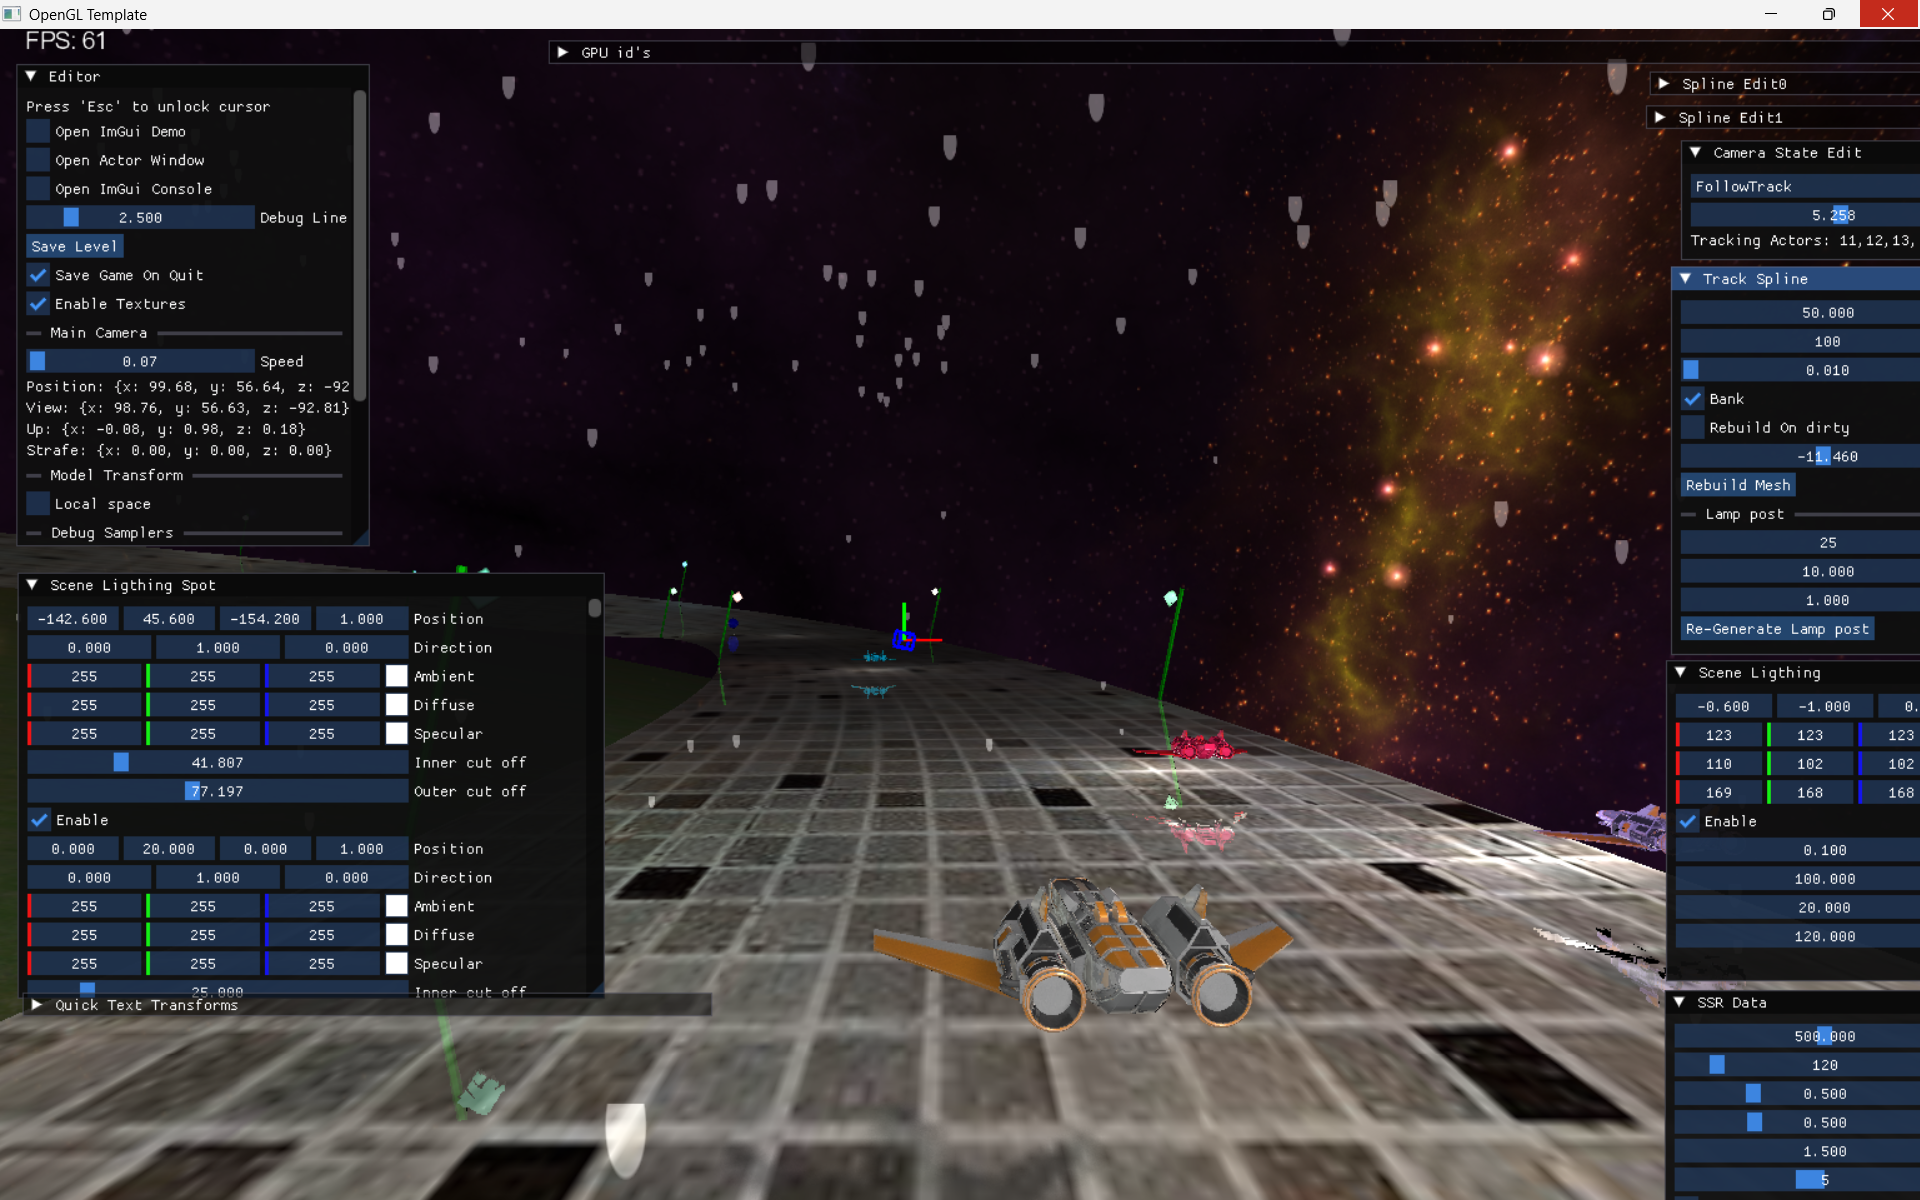Screen dimensions: 1920x1200
Task: Expand the Spline Edit1 panel
Action: pos(1660,117)
